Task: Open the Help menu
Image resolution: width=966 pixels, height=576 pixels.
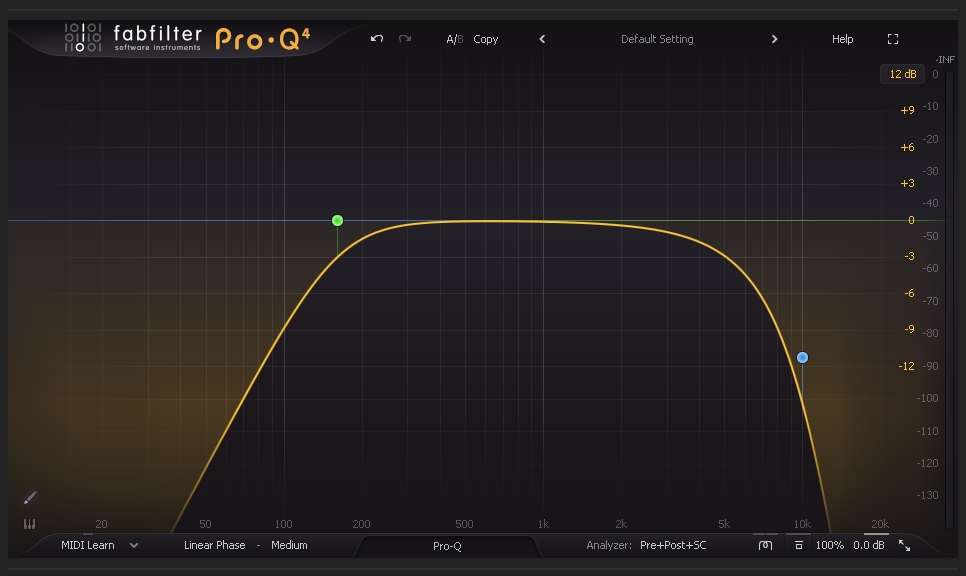Action: [842, 39]
